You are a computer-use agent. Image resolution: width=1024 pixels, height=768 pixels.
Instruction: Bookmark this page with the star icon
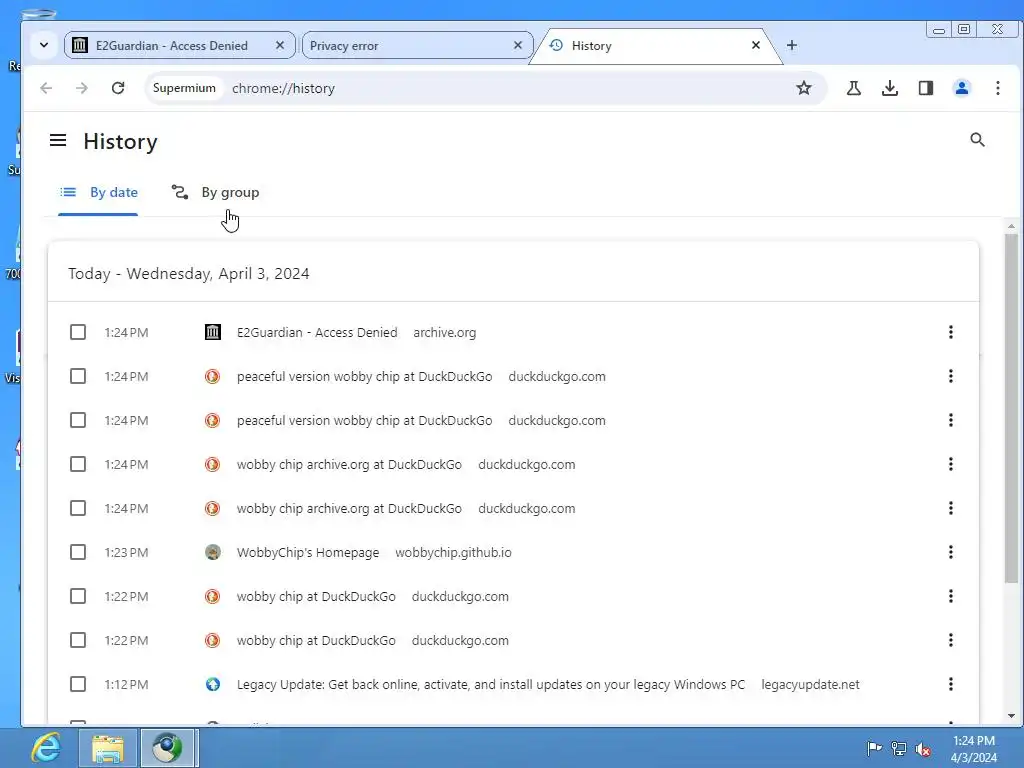[803, 88]
